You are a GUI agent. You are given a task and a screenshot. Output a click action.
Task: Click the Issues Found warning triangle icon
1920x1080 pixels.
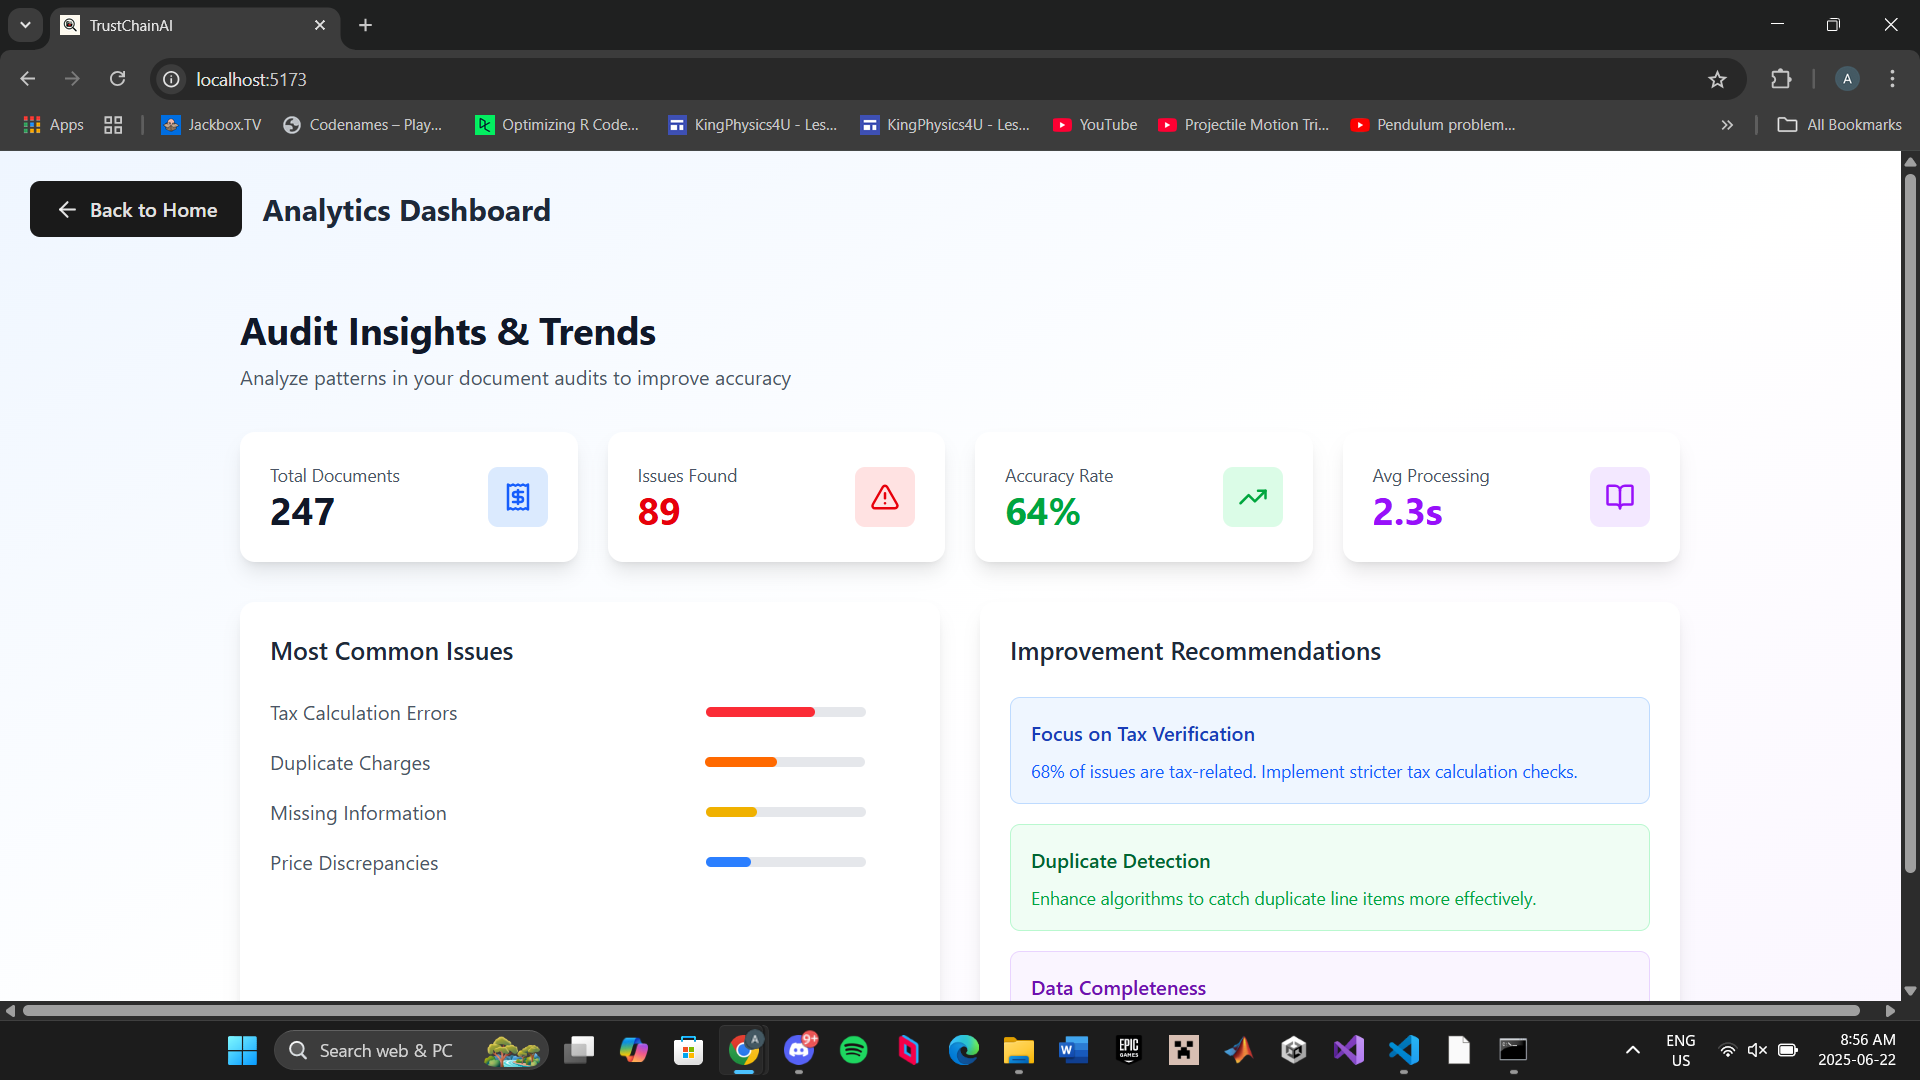pos(884,497)
